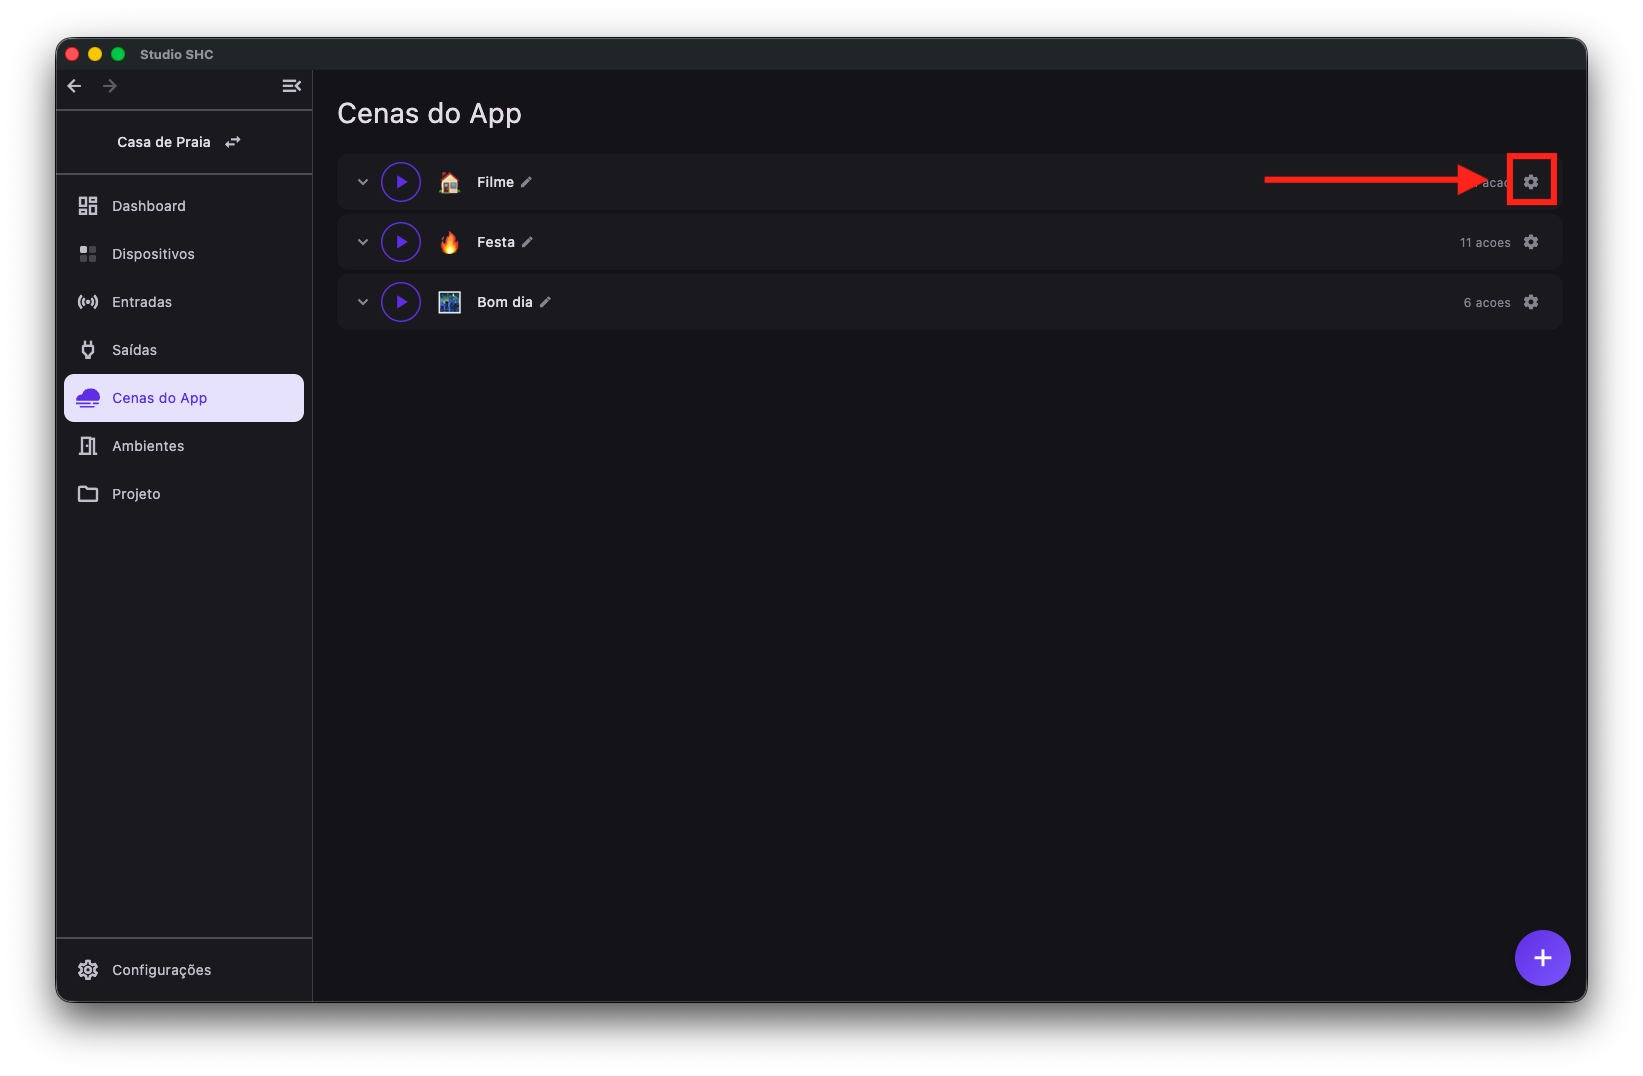The image size is (1643, 1076).
Task: Select Cenas do App menu item
Action: click(x=184, y=398)
